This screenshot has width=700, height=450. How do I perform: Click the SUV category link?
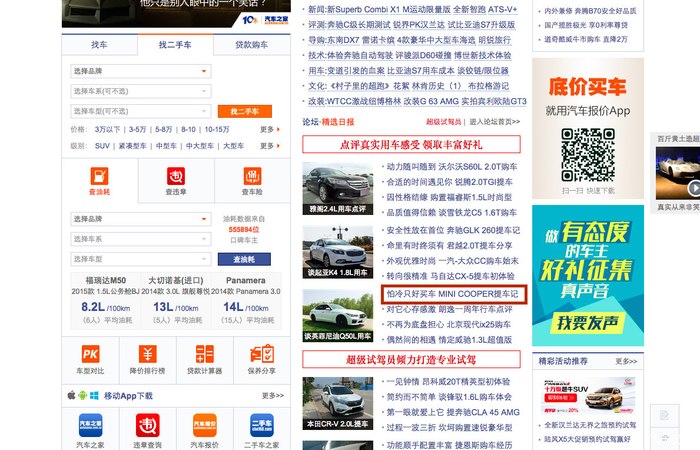point(102,145)
